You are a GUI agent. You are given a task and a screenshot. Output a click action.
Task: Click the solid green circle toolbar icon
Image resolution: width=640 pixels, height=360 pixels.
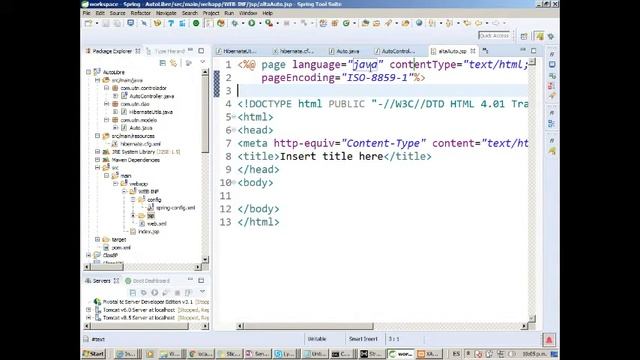196,23
